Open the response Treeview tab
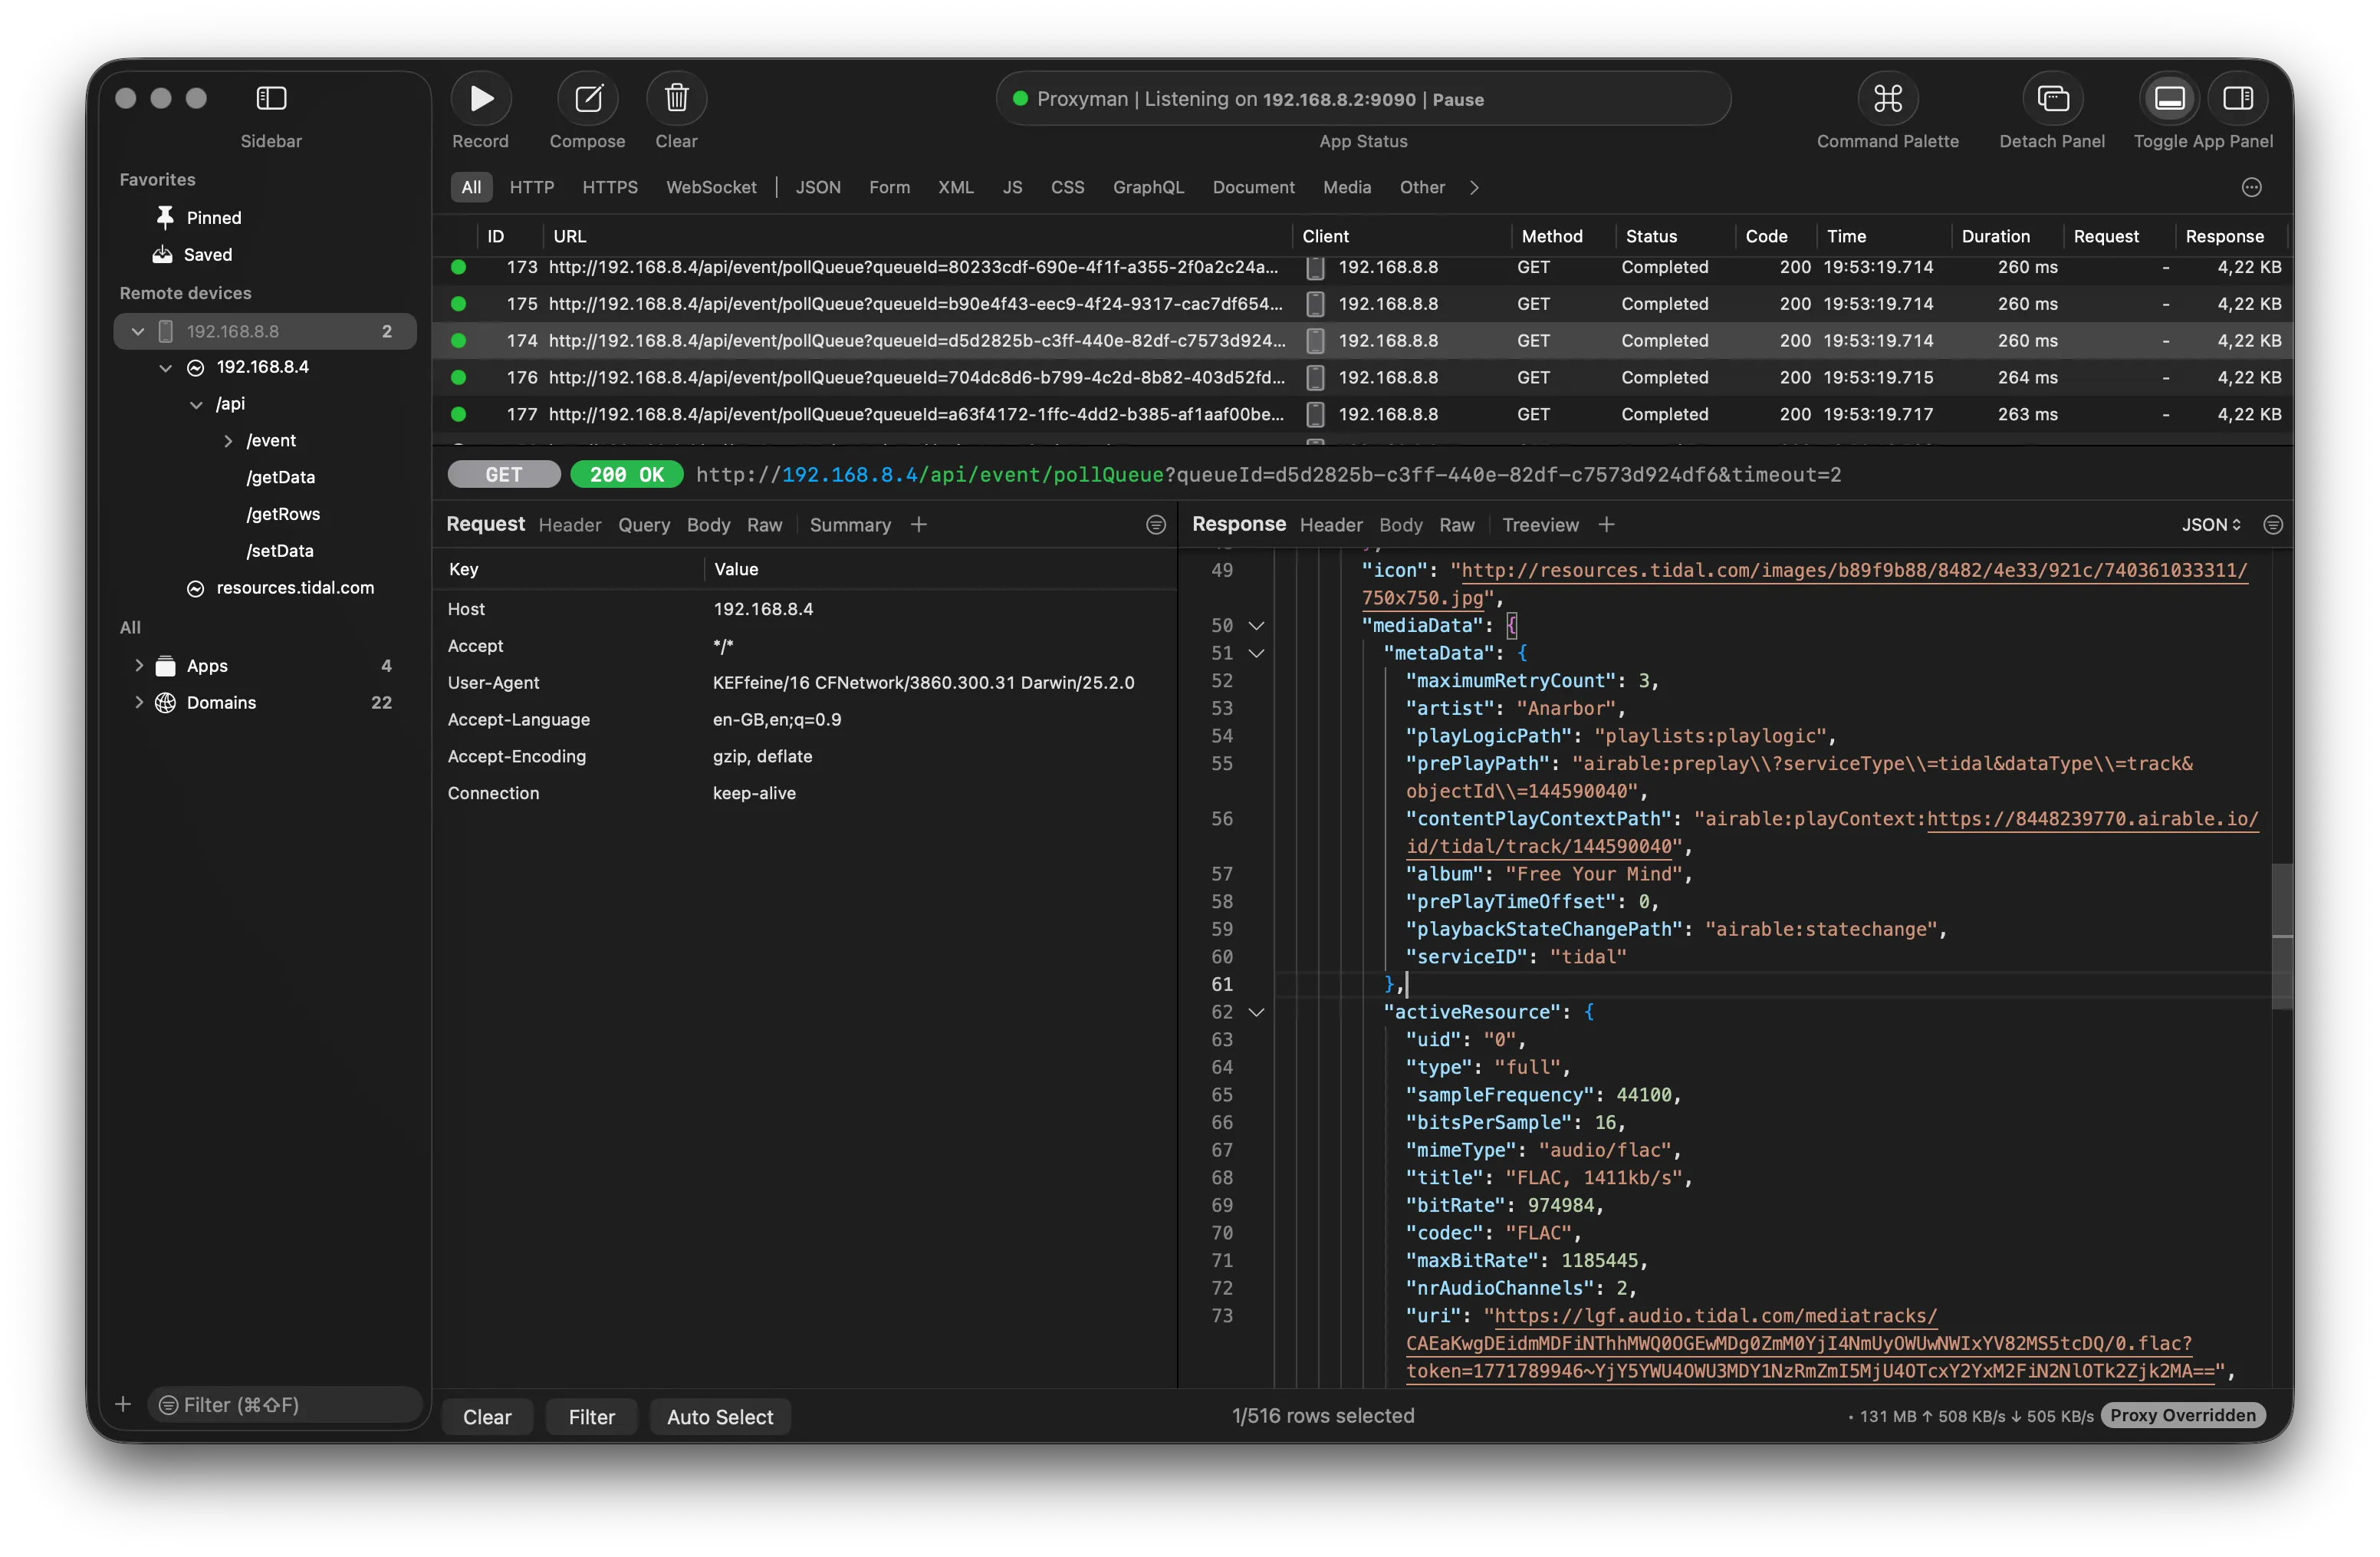2380x1557 pixels. (1540, 525)
